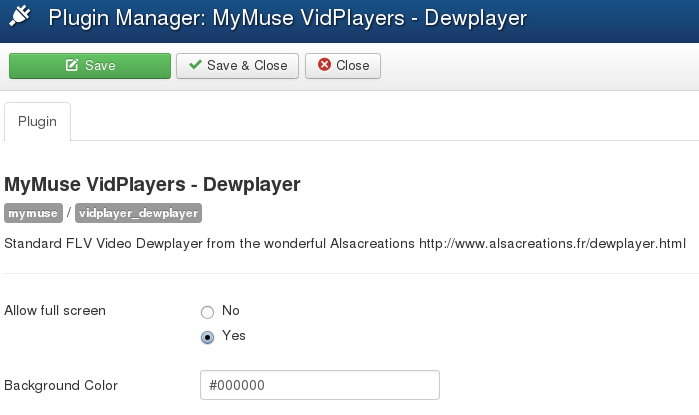699x415 pixels.
Task: Click the mymuse folder badge
Action: click(x=33, y=213)
